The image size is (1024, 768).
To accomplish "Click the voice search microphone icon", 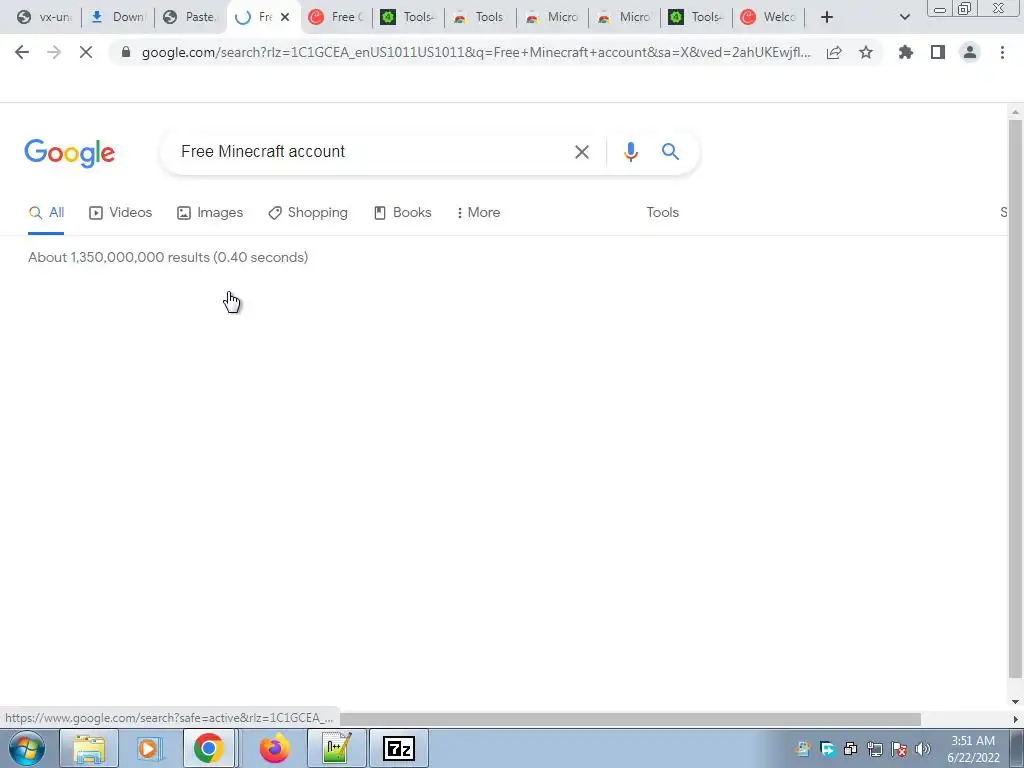I will [630, 152].
